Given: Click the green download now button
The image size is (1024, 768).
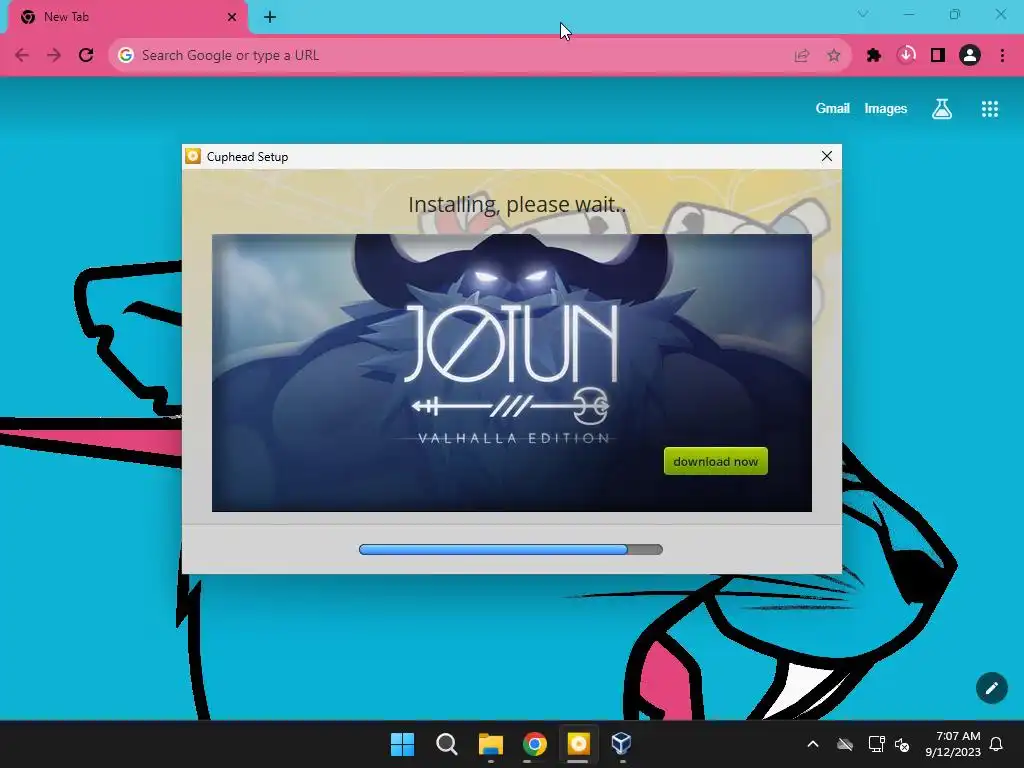Looking at the screenshot, I should tap(716, 461).
